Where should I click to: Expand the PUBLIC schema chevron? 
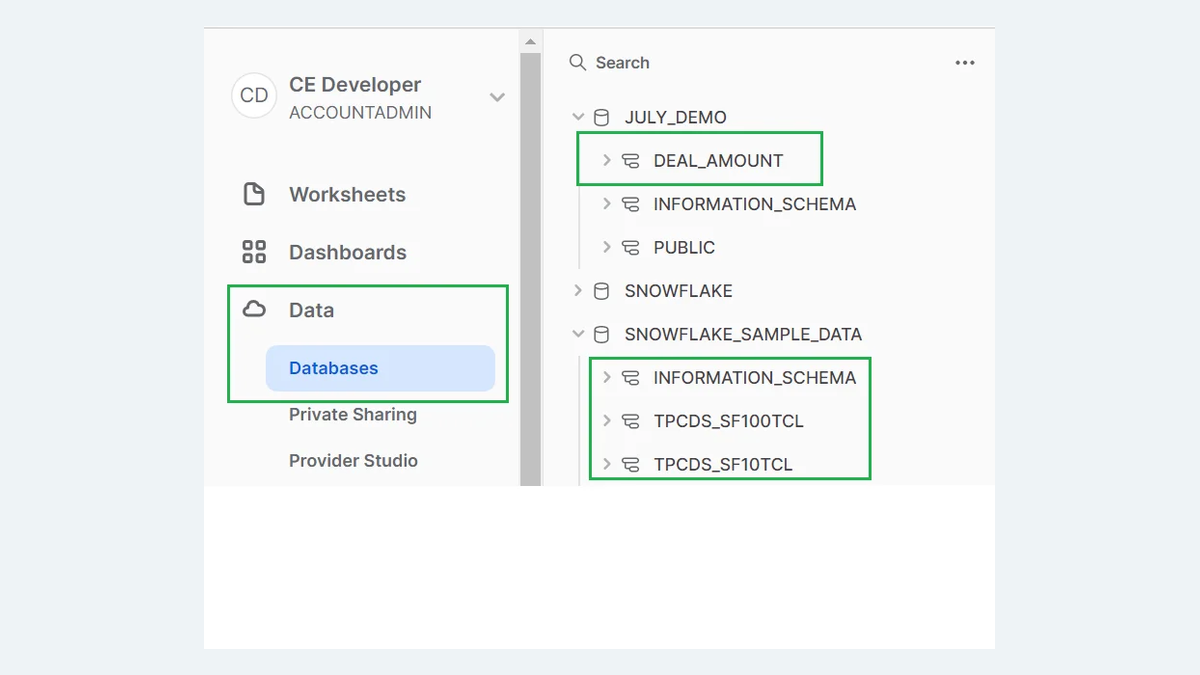[x=607, y=247]
